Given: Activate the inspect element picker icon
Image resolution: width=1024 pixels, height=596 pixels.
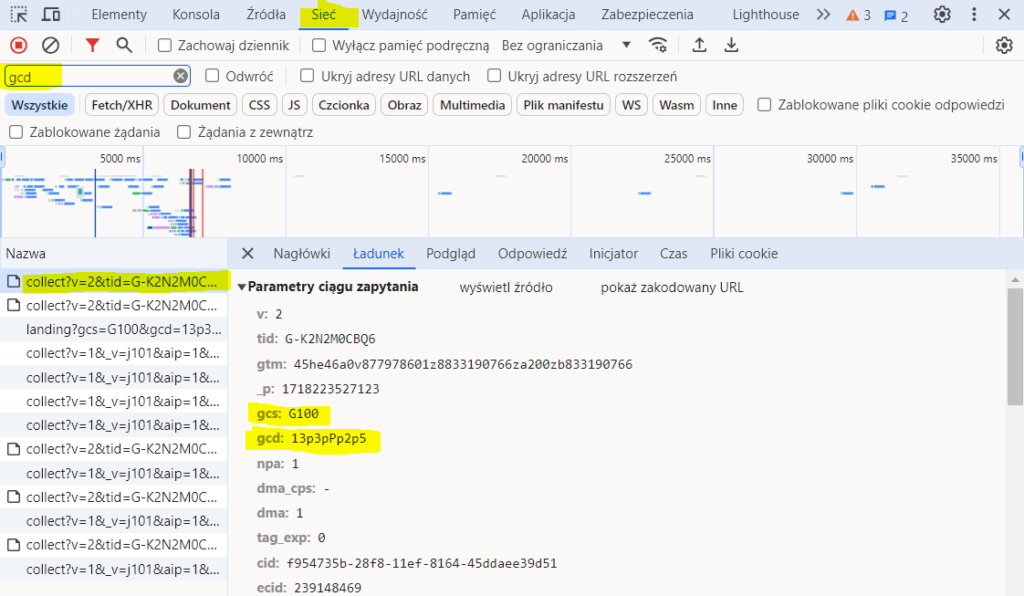Looking at the screenshot, I should [19, 14].
